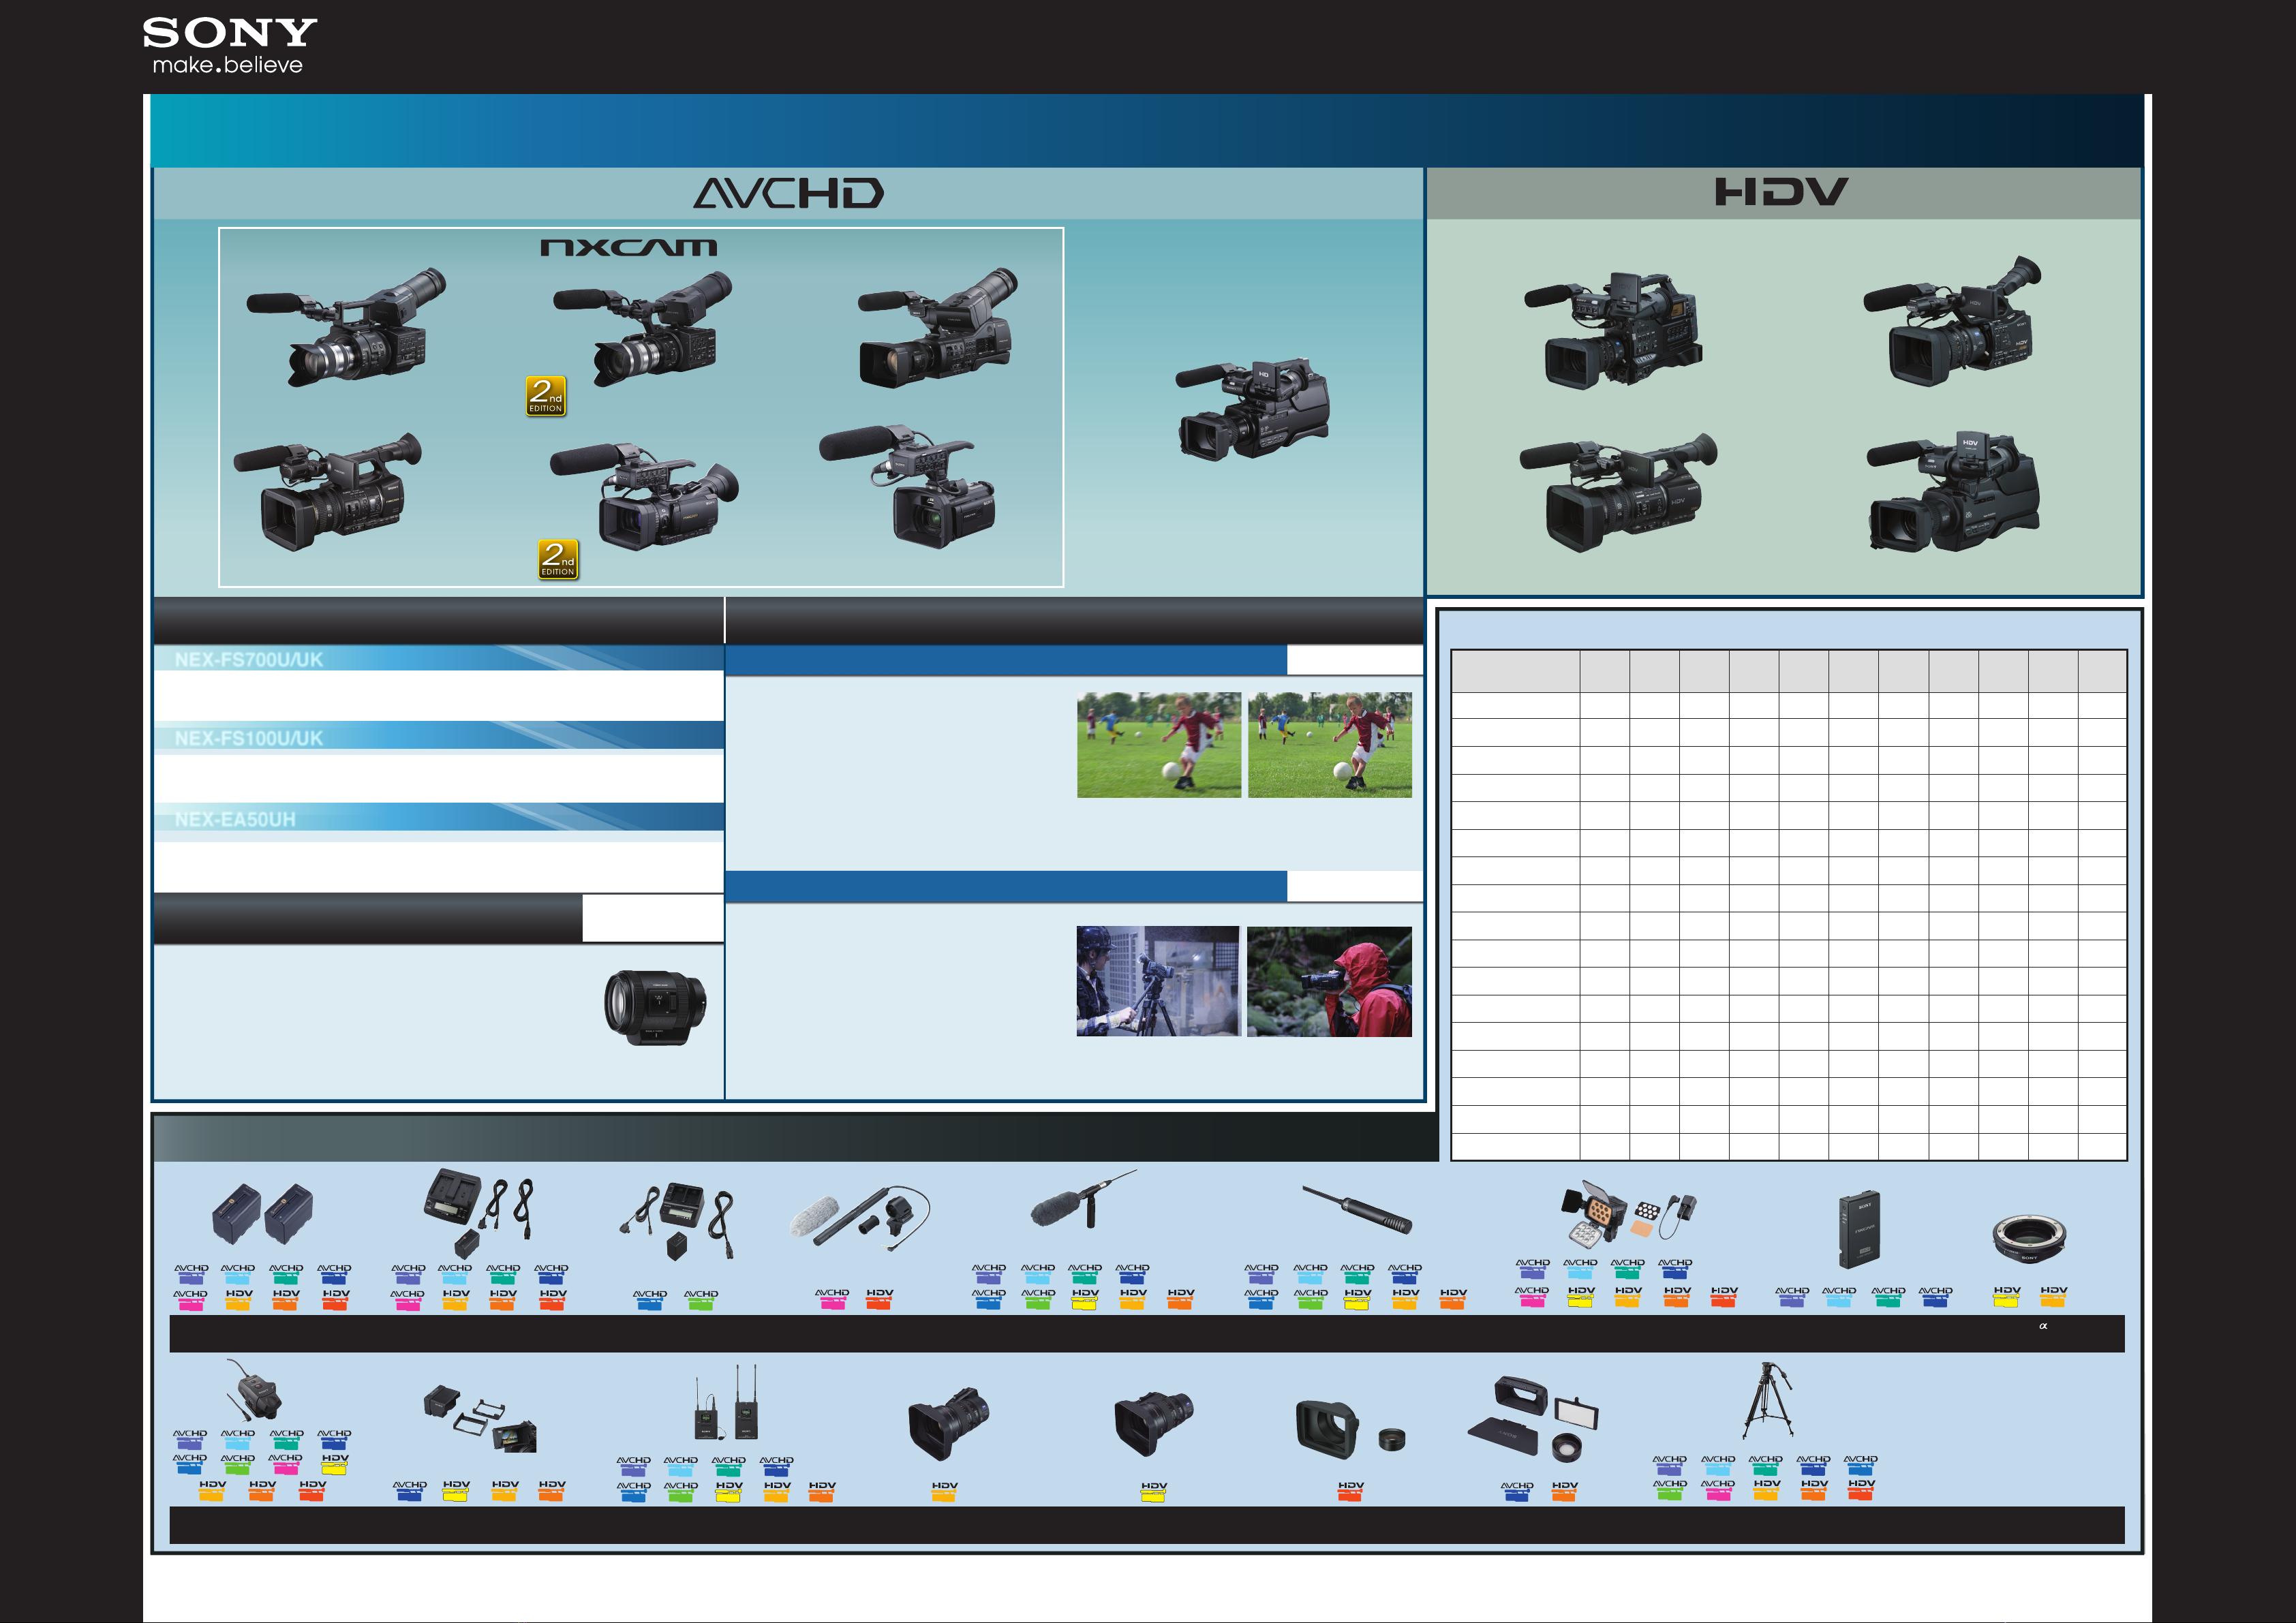Click the SONY logo at top left
Screen dimensions: 2296x1623
(229, 33)
